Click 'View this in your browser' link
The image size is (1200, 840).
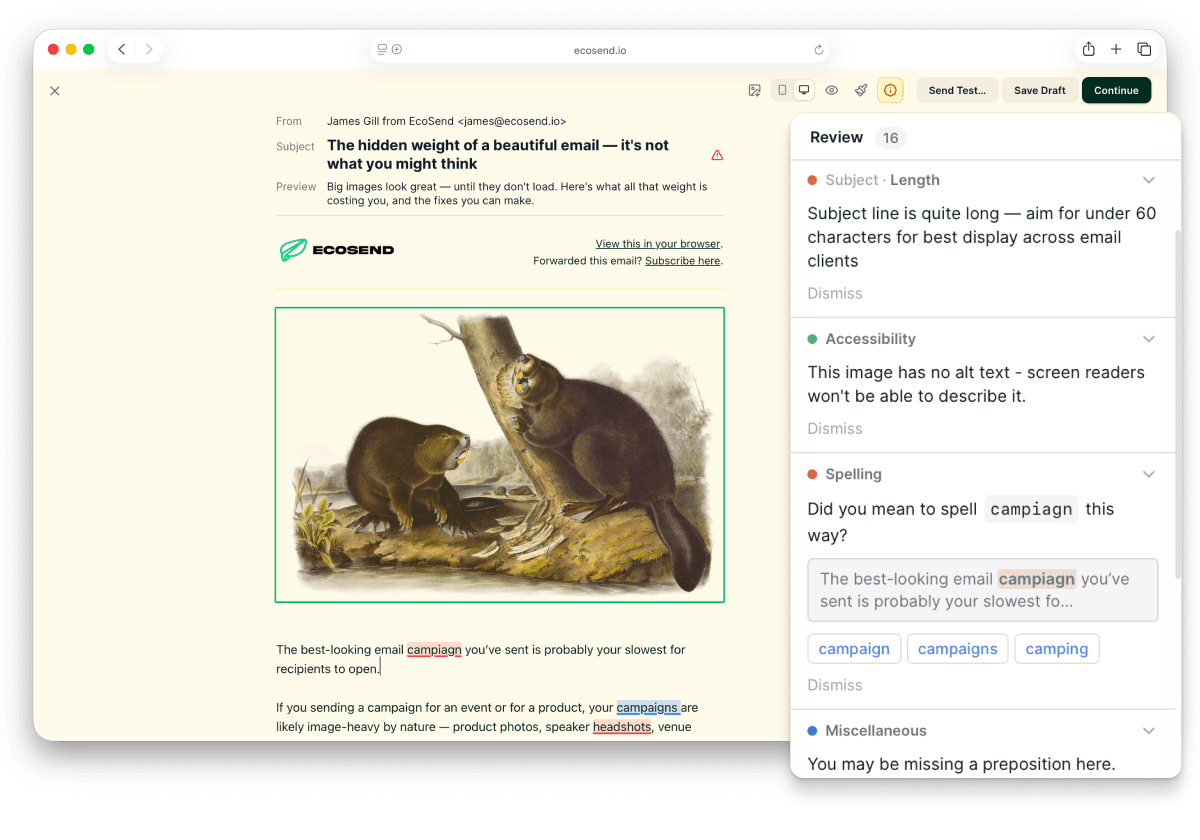(658, 244)
